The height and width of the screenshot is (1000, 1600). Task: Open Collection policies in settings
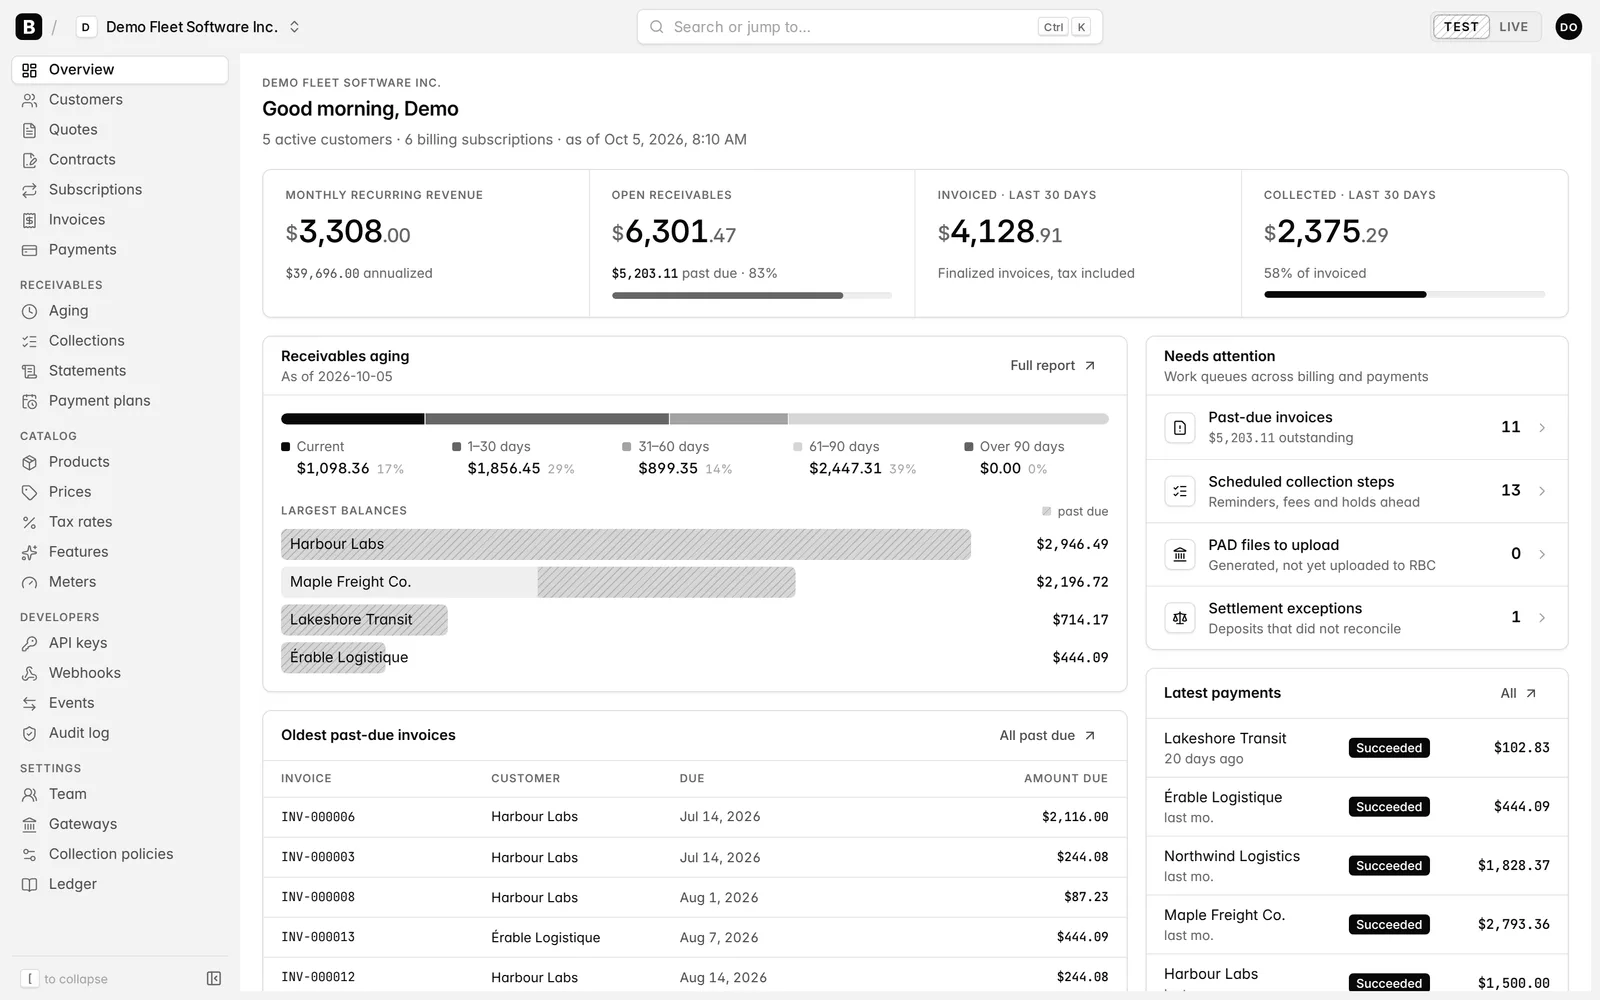(x=120, y=854)
